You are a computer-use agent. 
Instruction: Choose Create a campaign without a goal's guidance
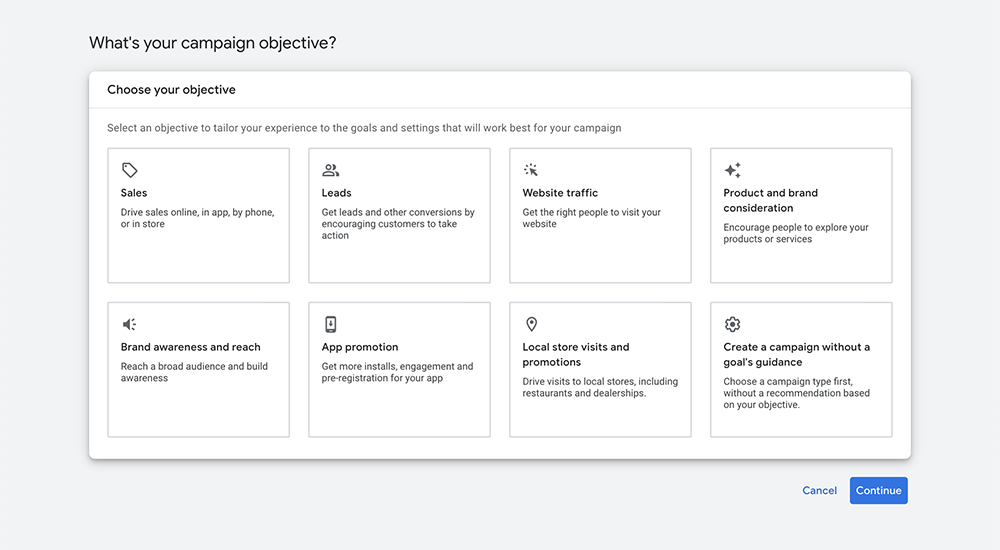point(797,354)
